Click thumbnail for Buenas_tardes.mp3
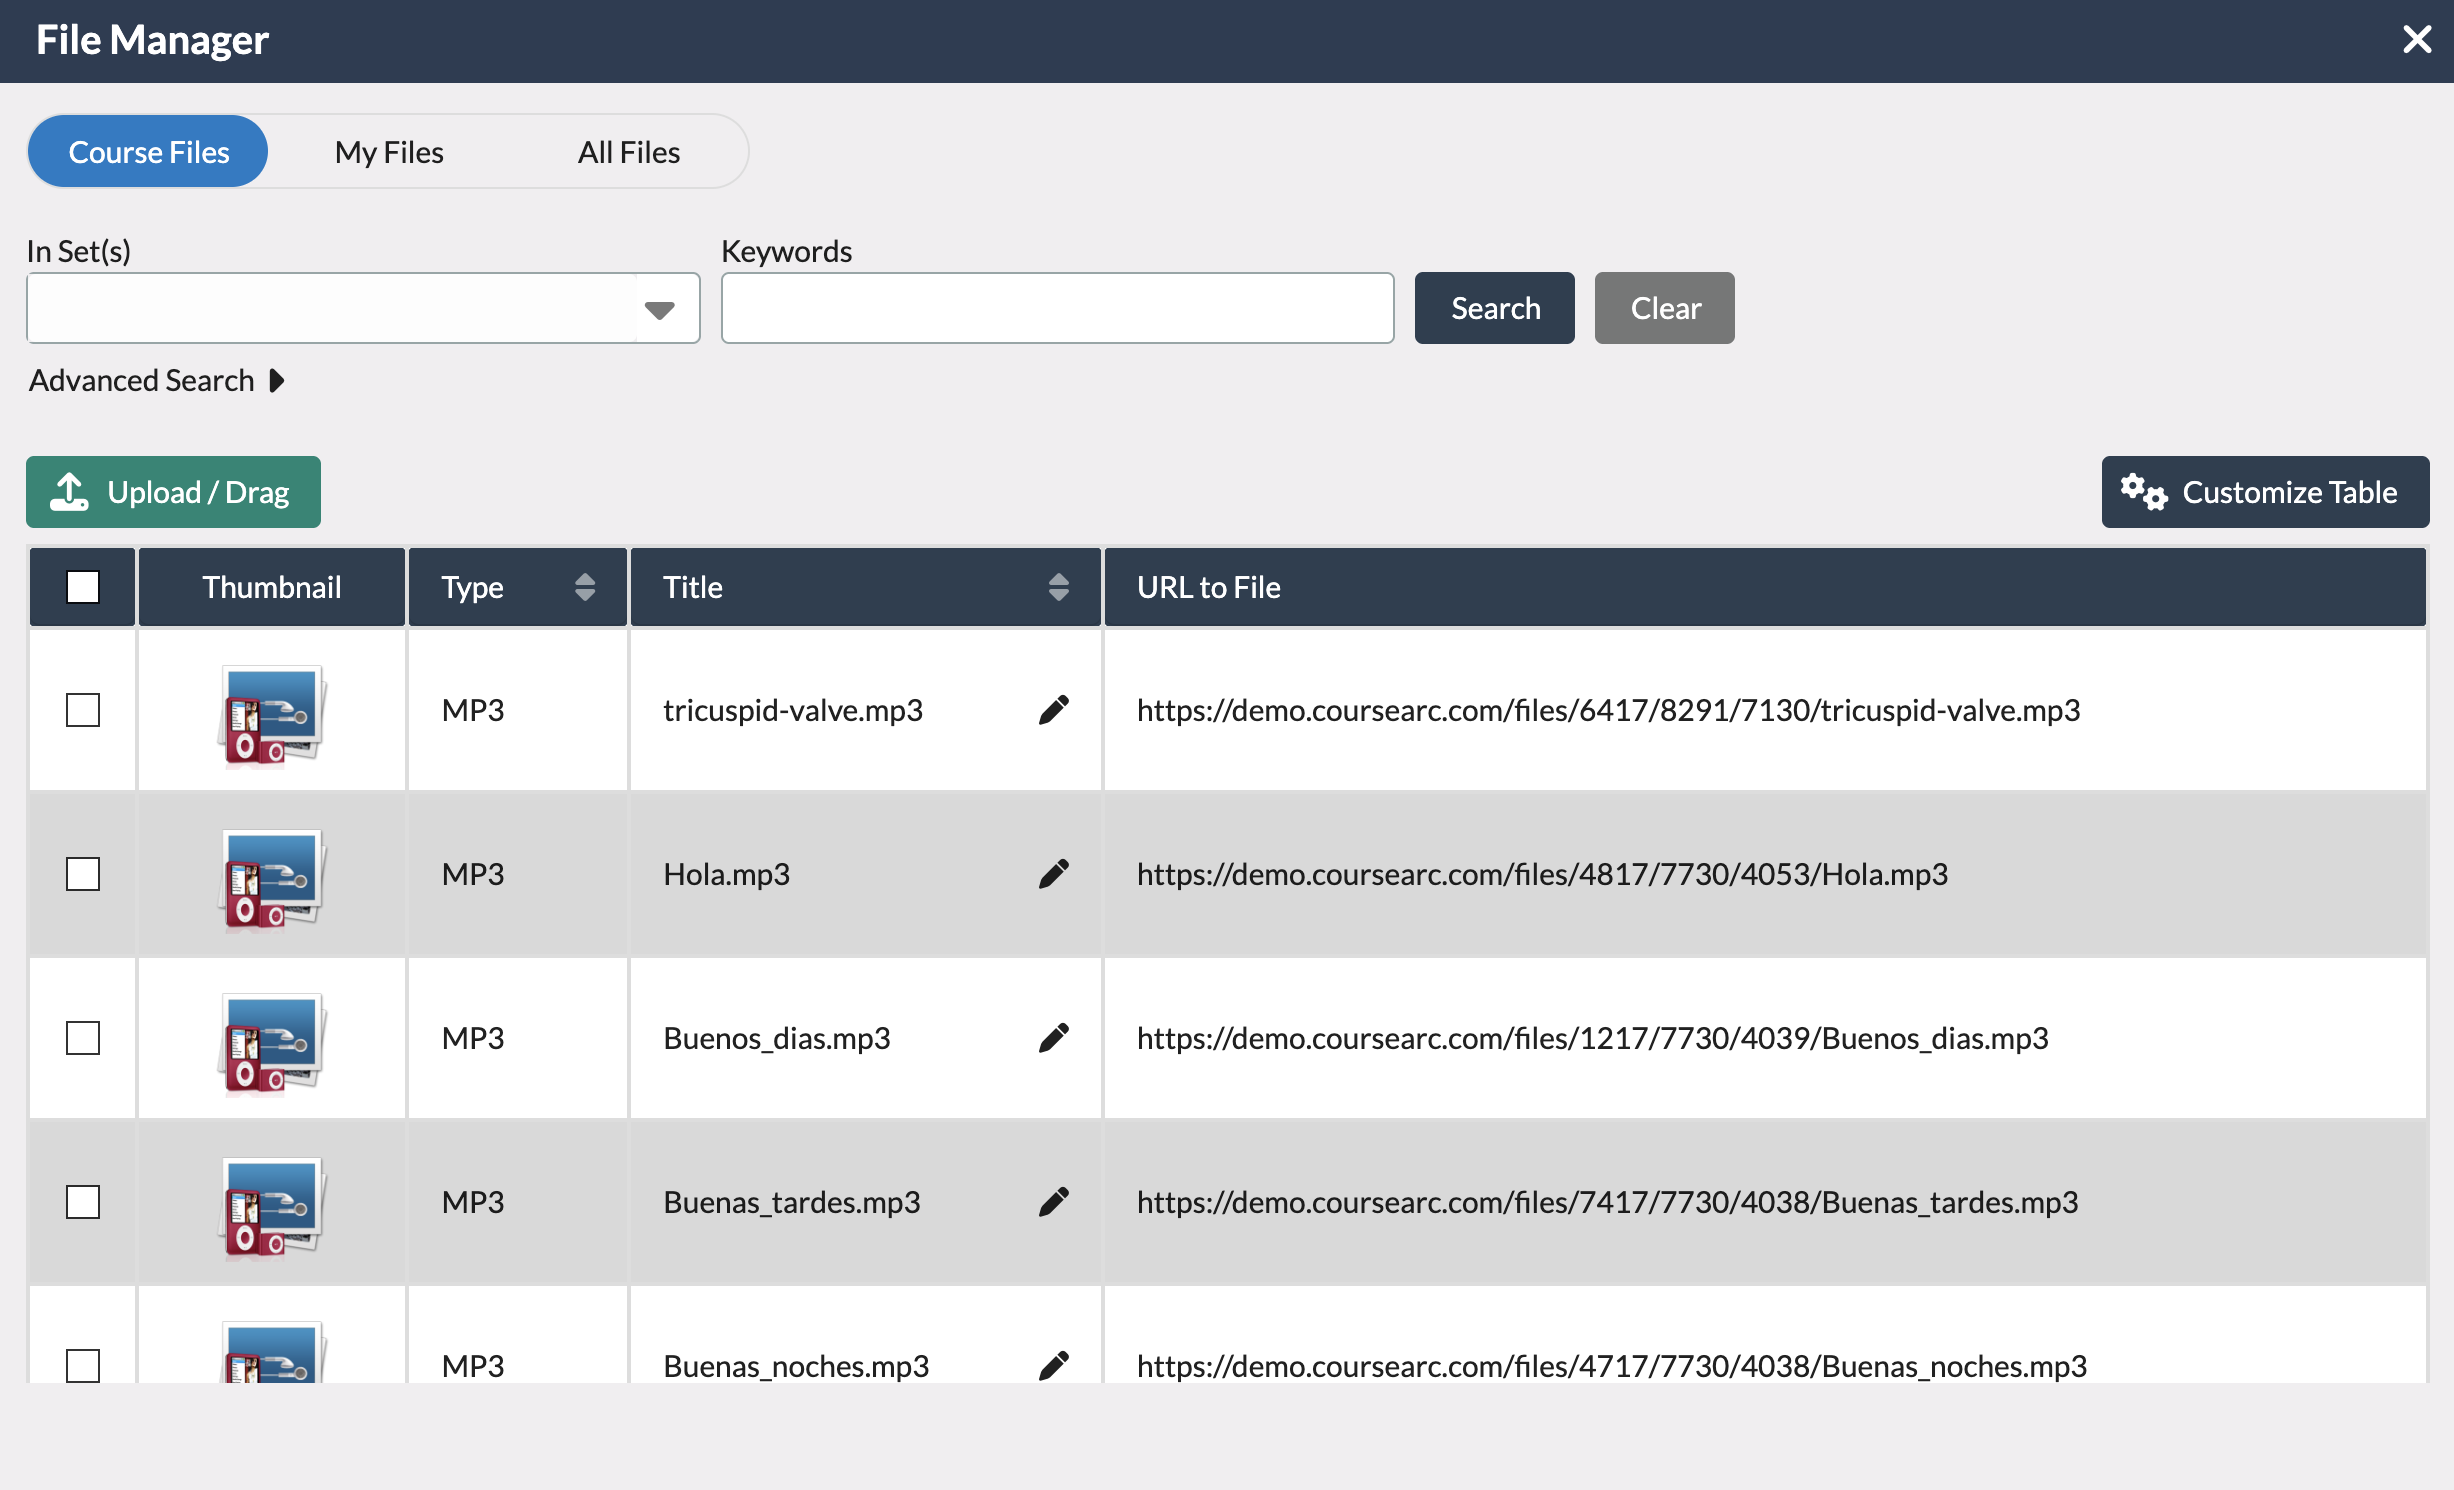Screen dimensions: 2454x1490 [x=272, y=1207]
